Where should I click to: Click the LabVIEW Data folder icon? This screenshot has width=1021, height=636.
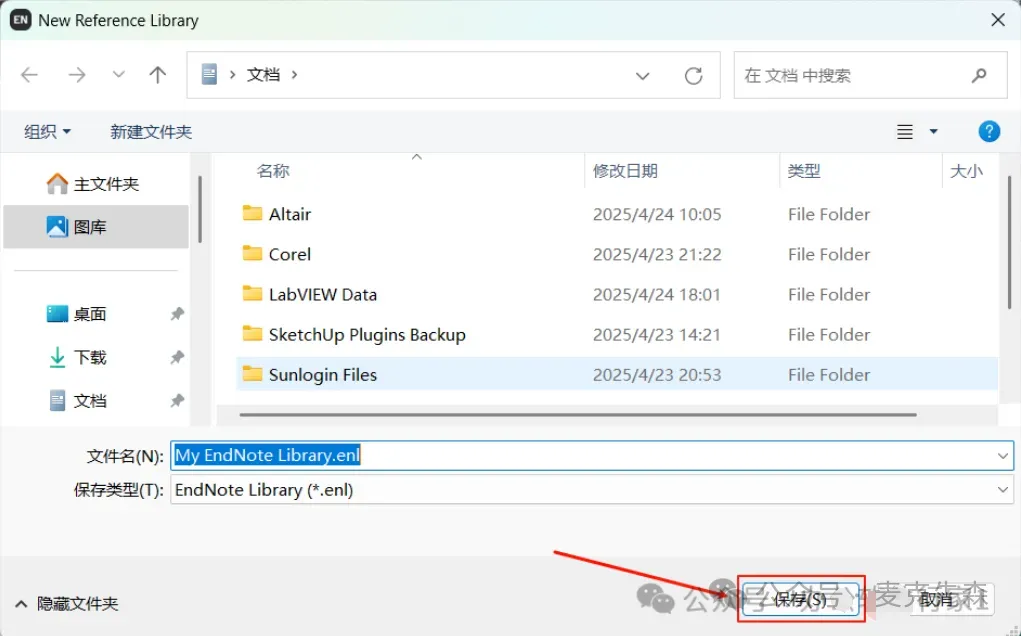click(252, 294)
